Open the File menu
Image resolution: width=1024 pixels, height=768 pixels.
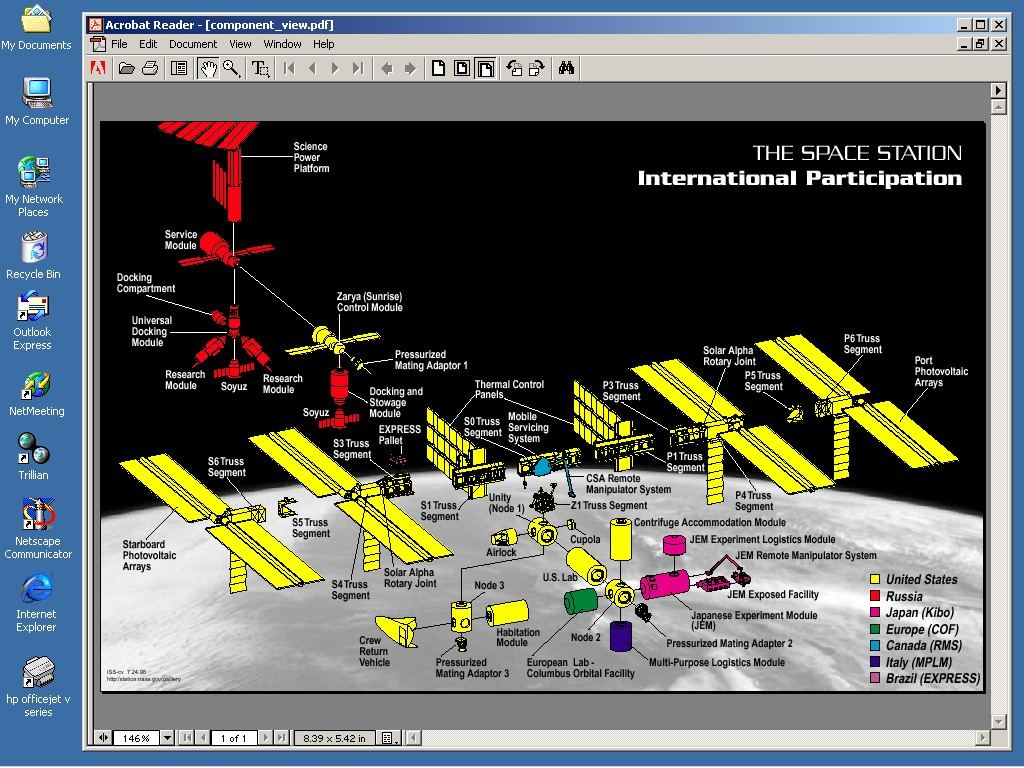pyautogui.click(x=120, y=44)
